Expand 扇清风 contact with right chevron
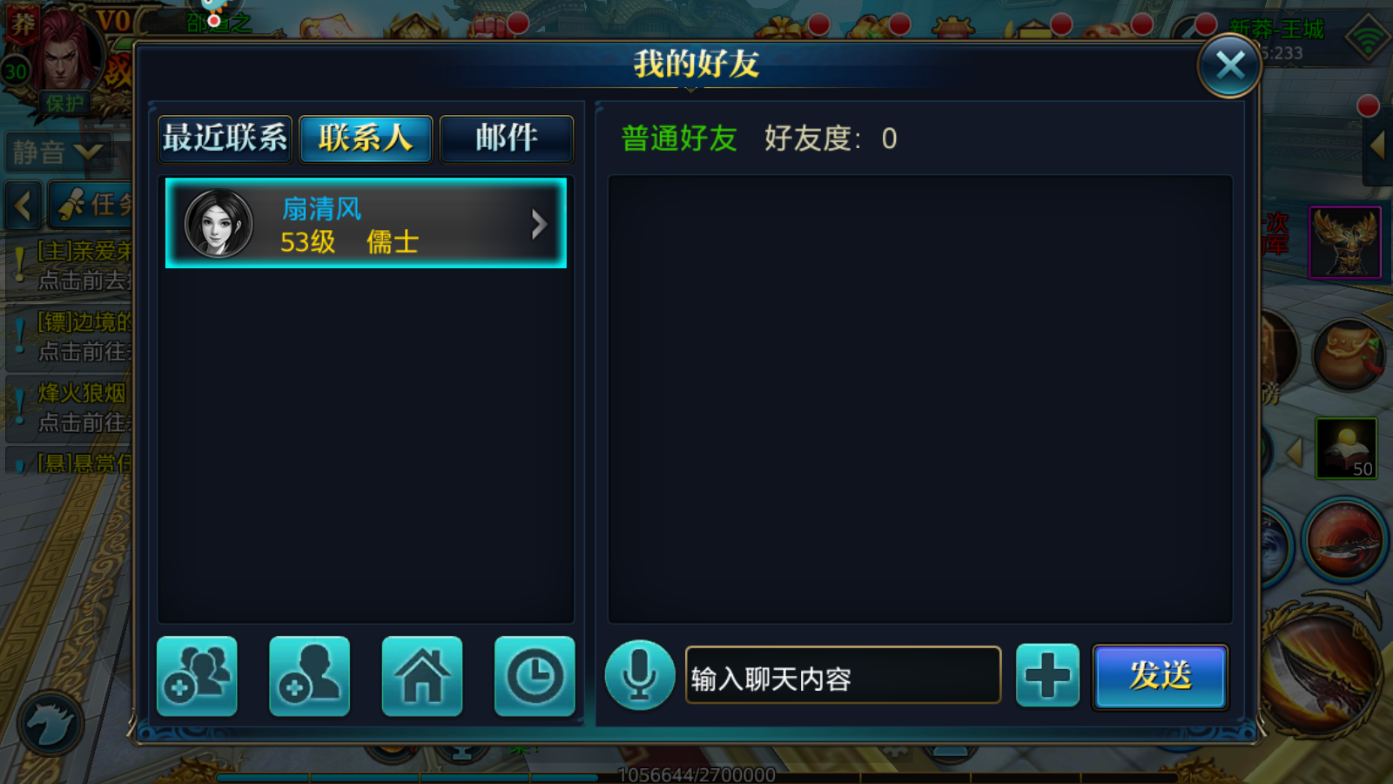The height and width of the screenshot is (784, 1393). pos(539,224)
